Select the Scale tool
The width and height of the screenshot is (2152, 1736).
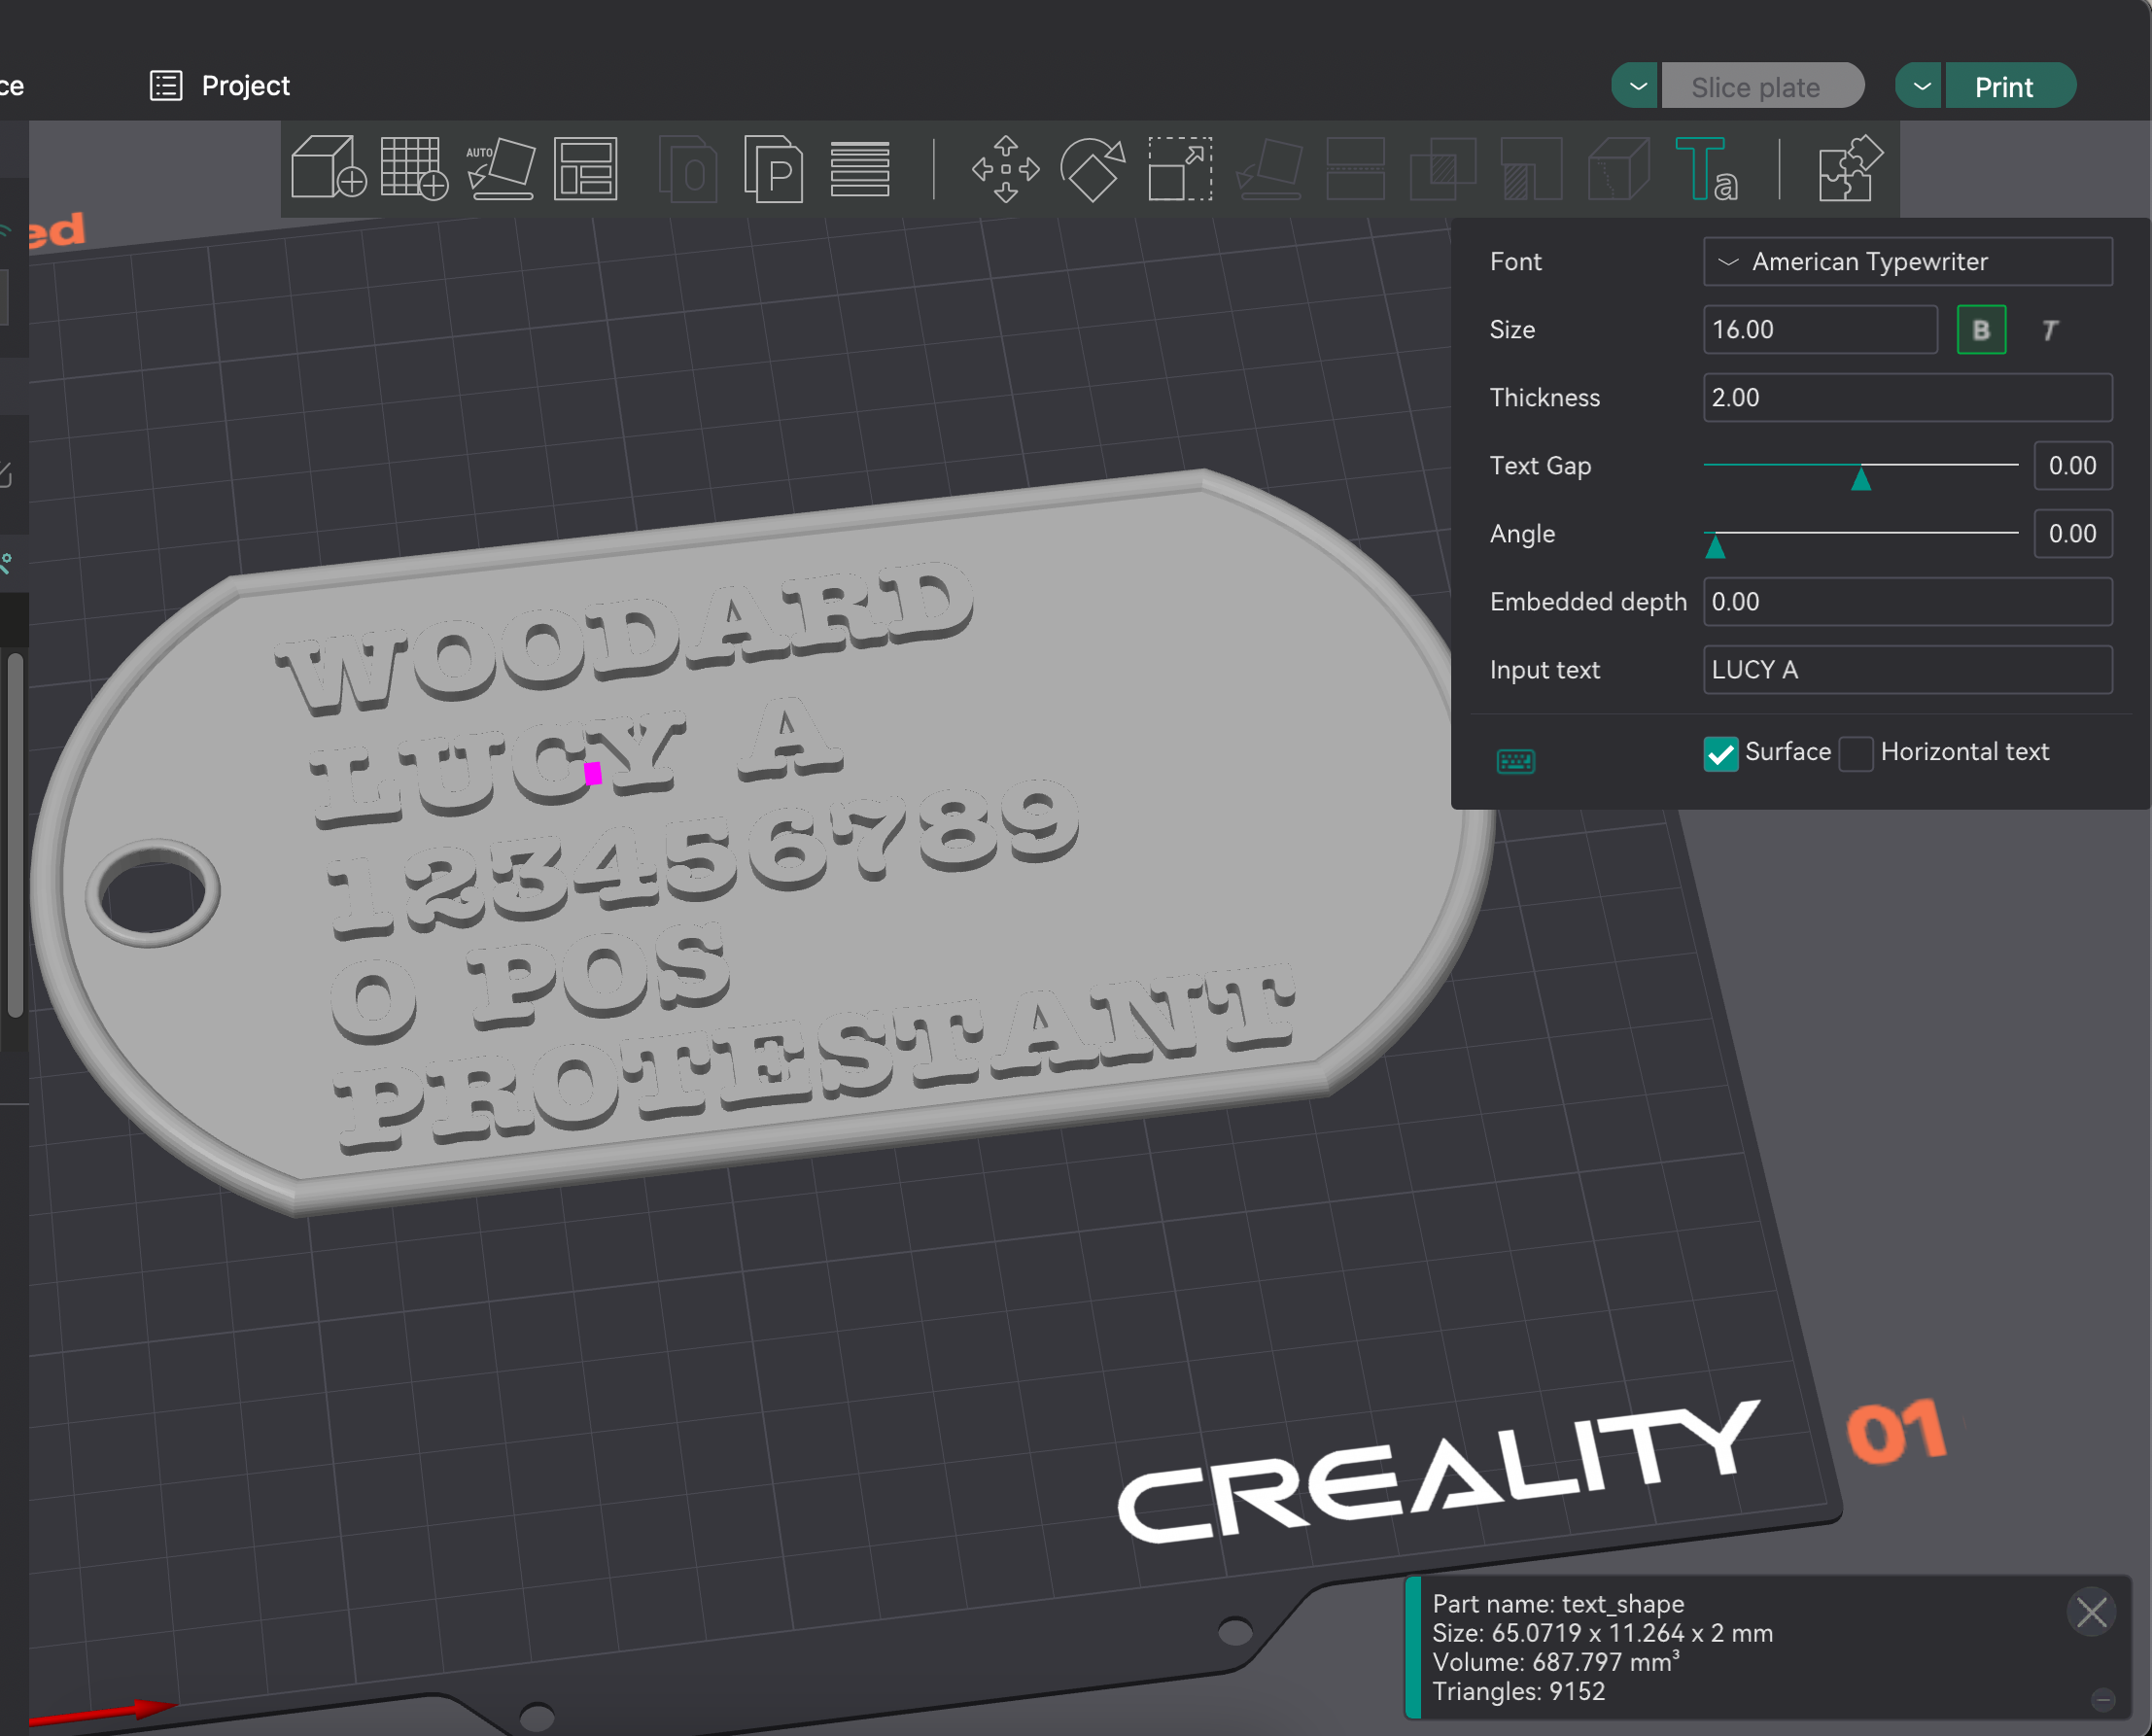tap(1179, 170)
